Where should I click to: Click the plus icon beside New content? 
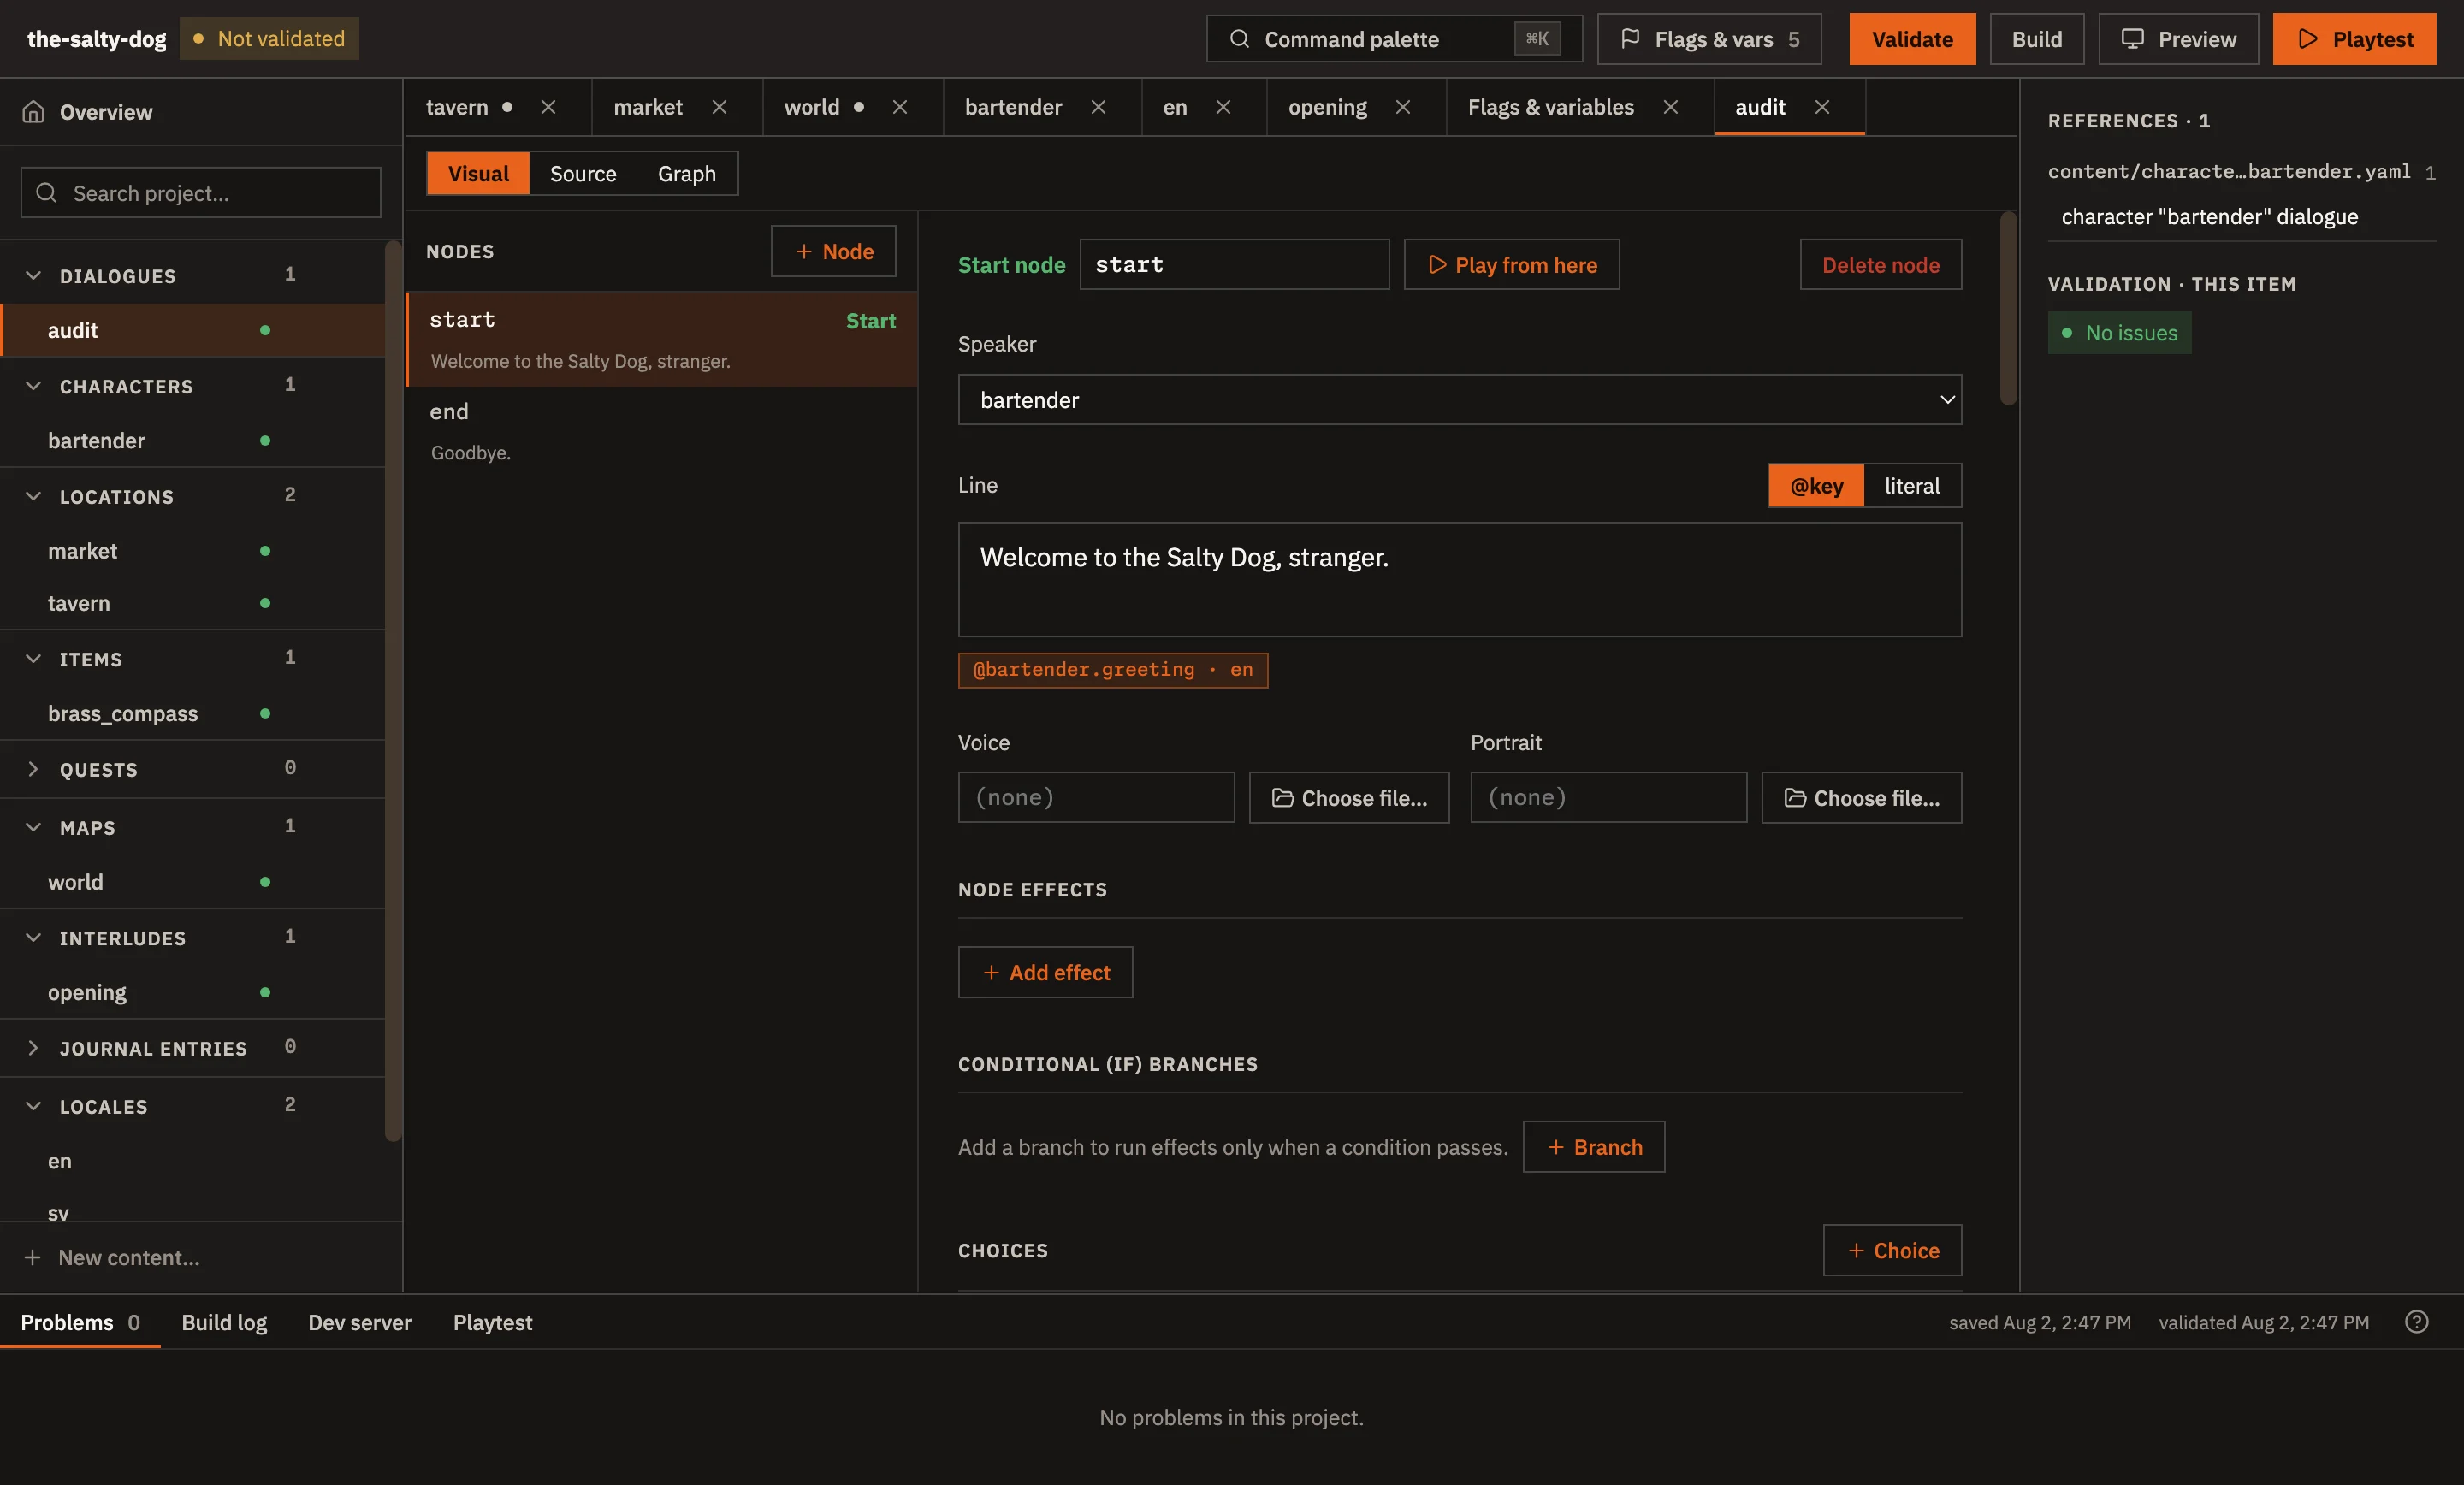click(33, 1257)
